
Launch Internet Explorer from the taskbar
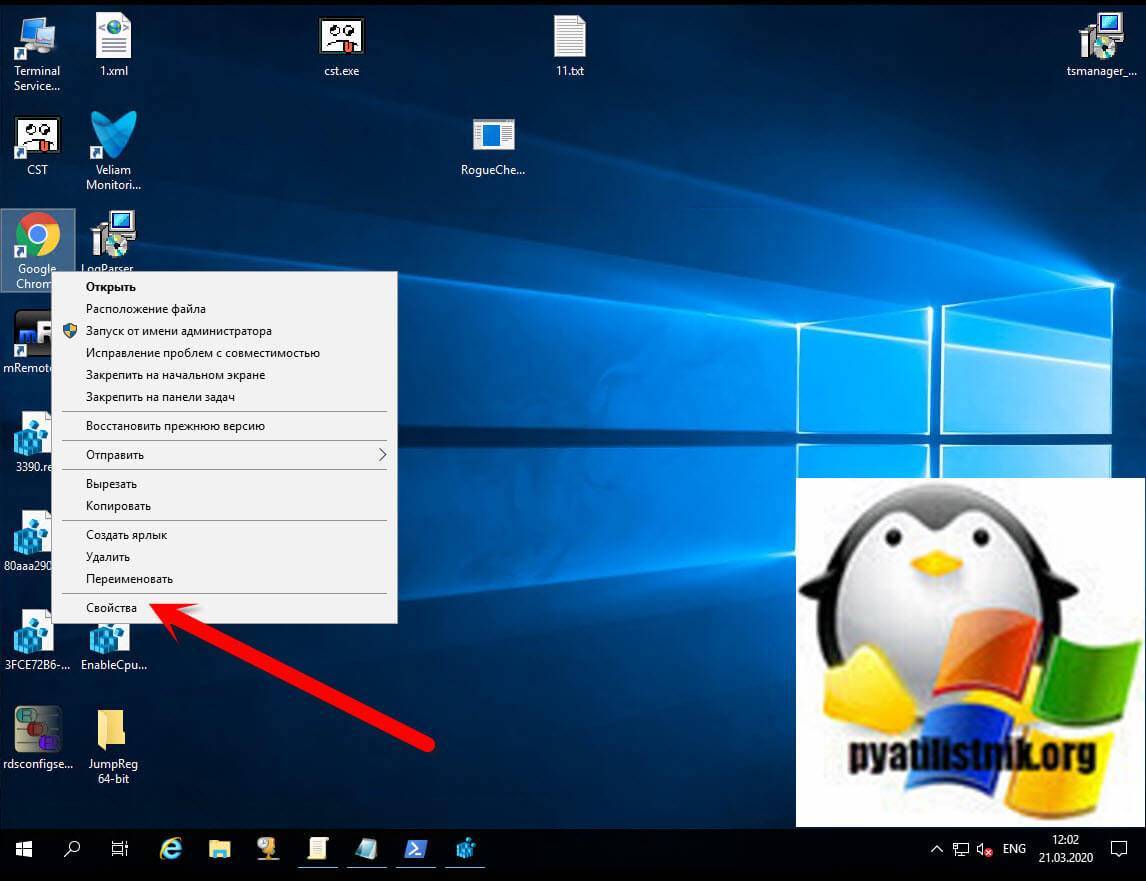171,849
